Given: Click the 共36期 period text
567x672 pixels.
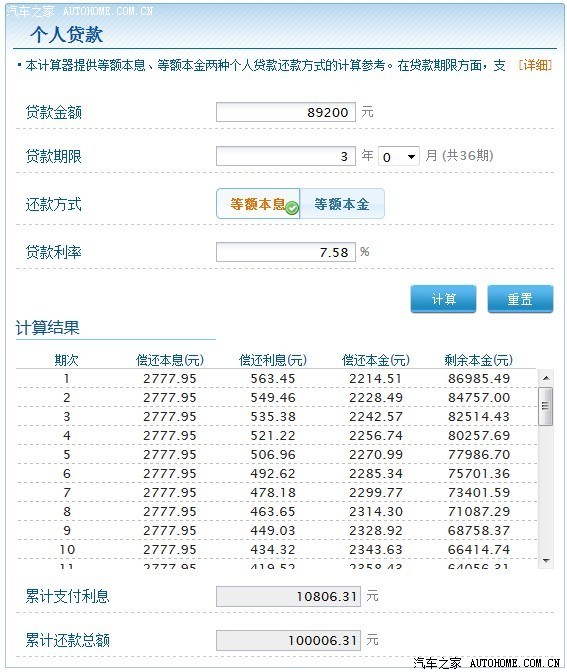Looking at the screenshot, I should pos(468,156).
